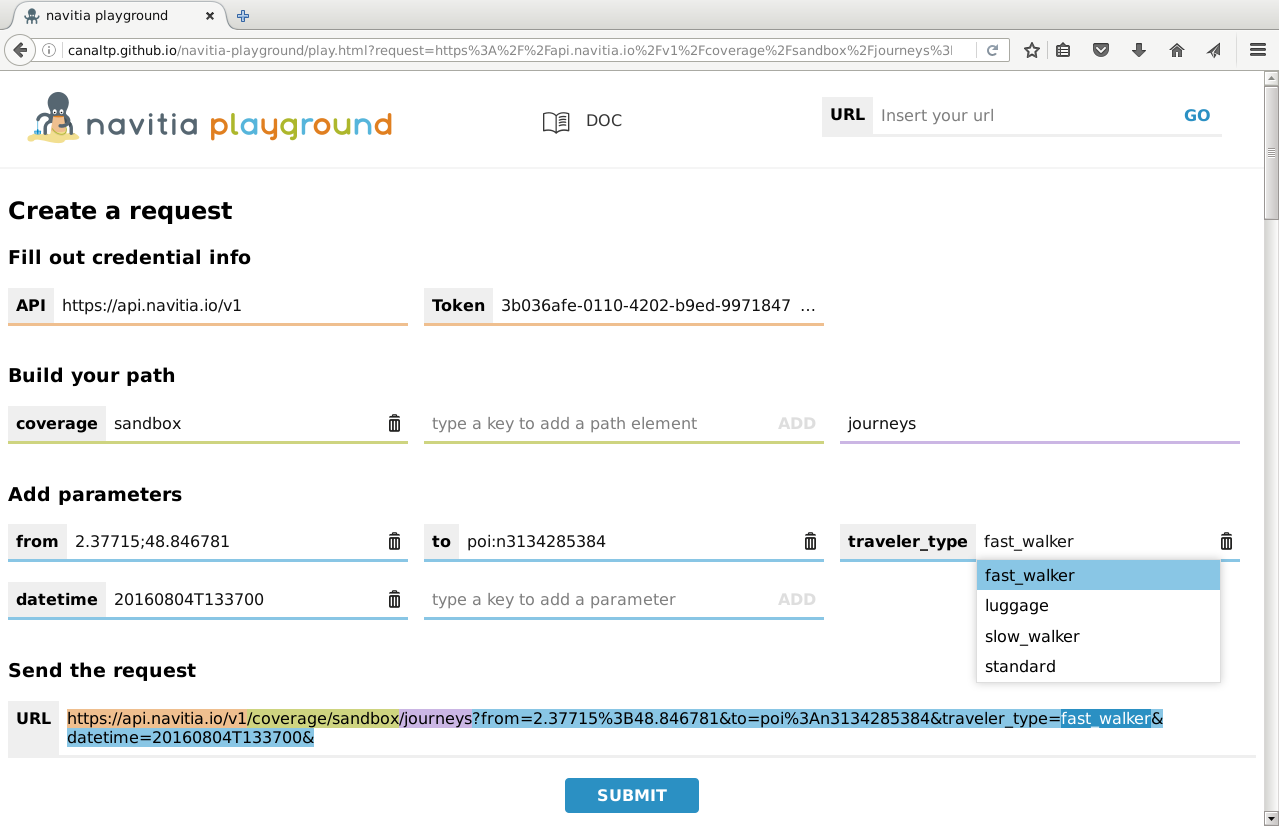This screenshot has height=826, width=1279.
Task: Click the navitia playground octopus logo
Action: click(54, 119)
